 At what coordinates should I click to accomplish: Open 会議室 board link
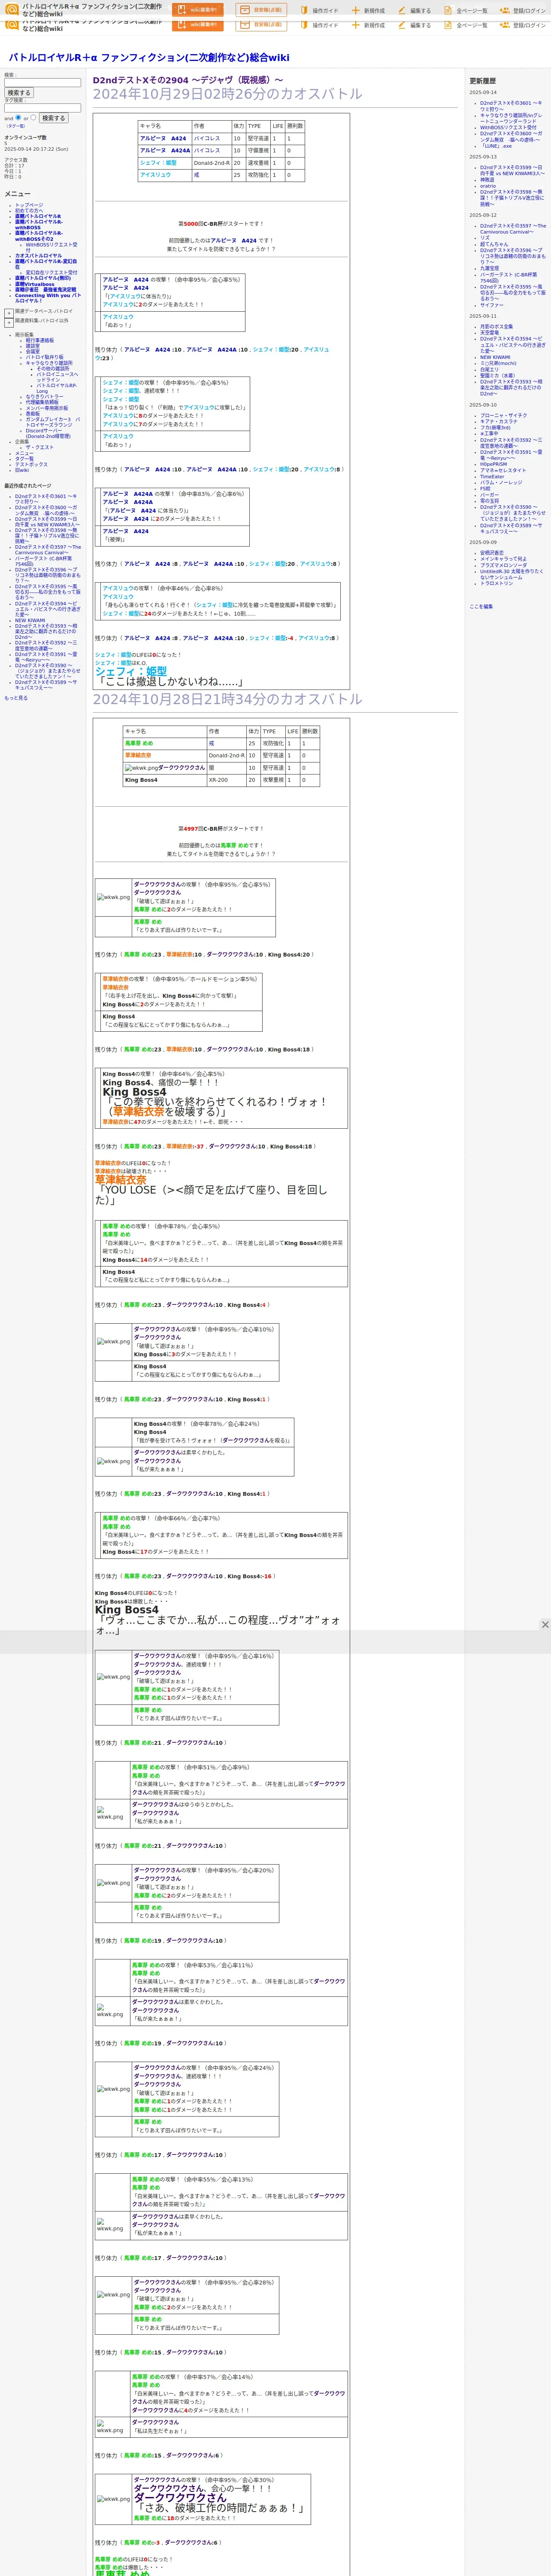(33, 352)
